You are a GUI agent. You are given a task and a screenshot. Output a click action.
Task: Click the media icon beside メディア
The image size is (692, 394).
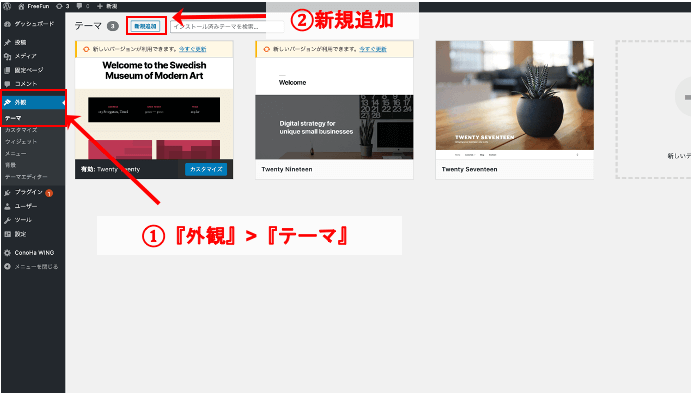7,56
